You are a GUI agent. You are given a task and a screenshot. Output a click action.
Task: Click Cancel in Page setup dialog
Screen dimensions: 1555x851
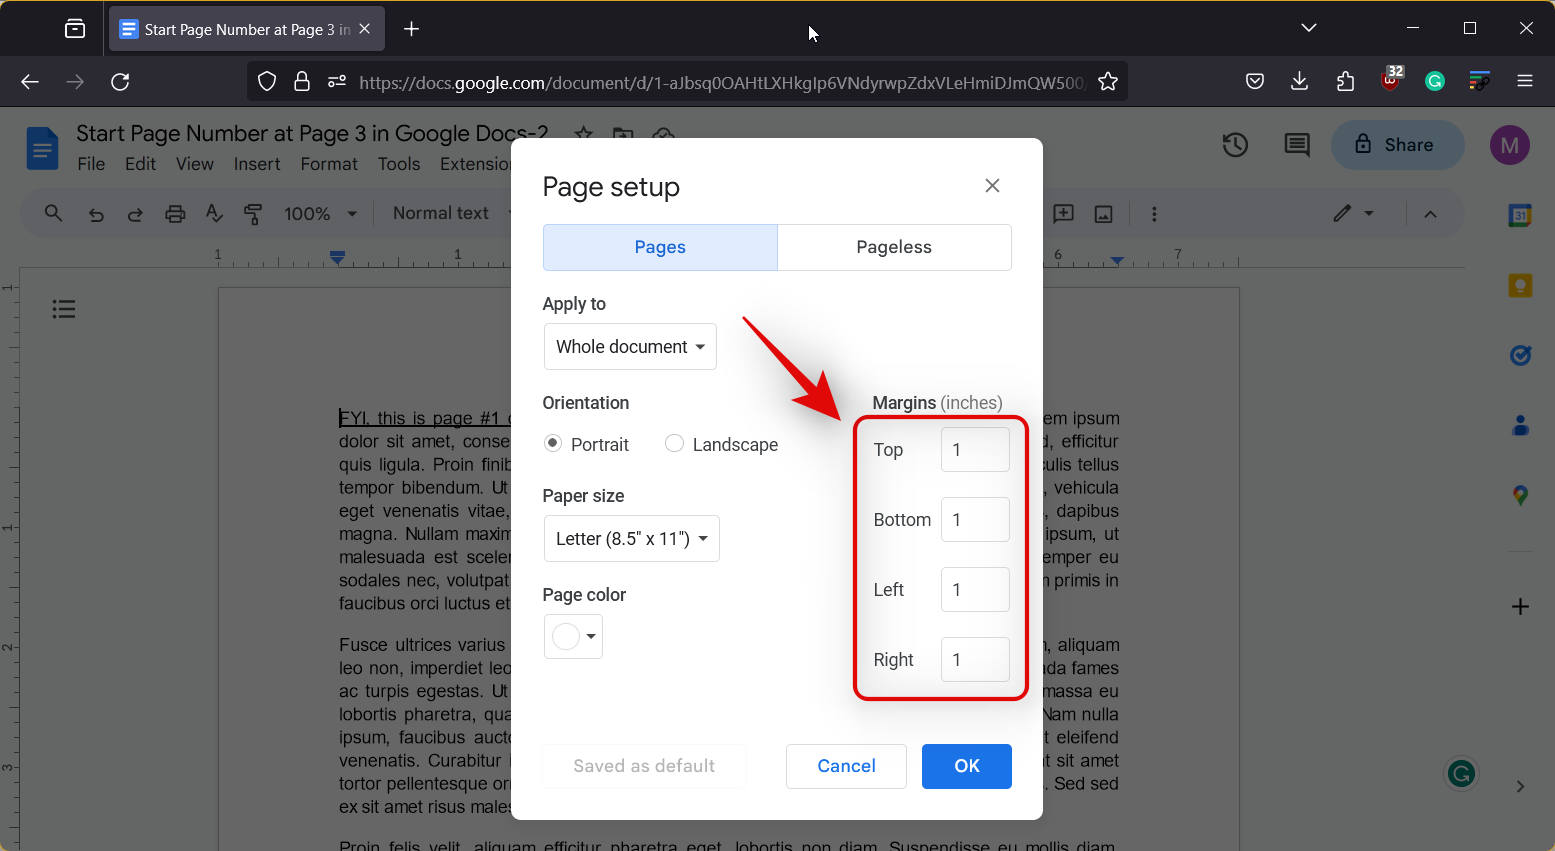click(846, 766)
